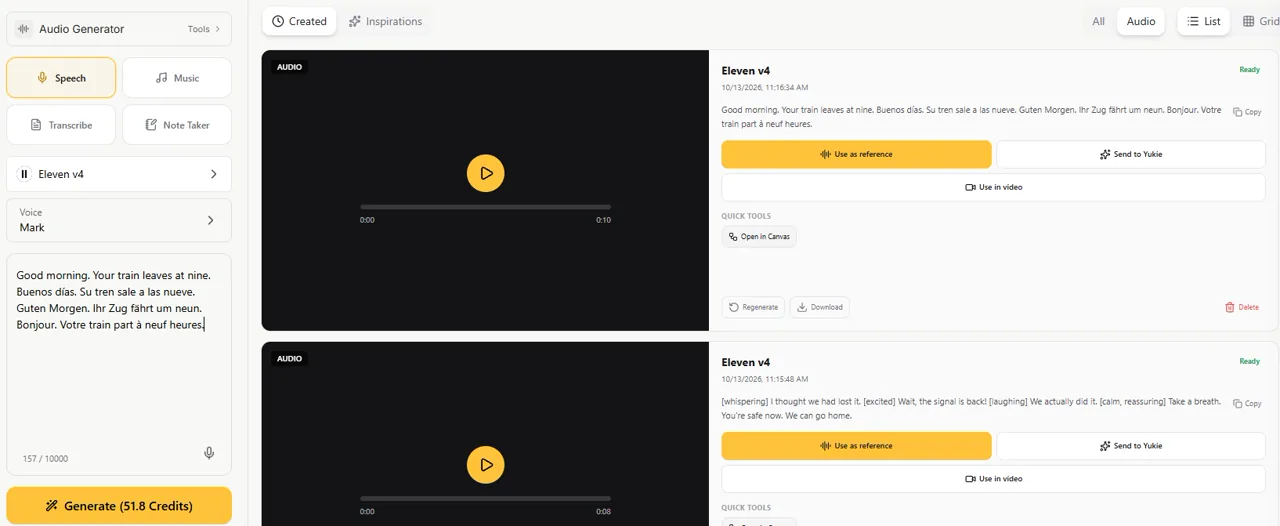
Task: Switch to Grid view
Action: (x=1260, y=21)
